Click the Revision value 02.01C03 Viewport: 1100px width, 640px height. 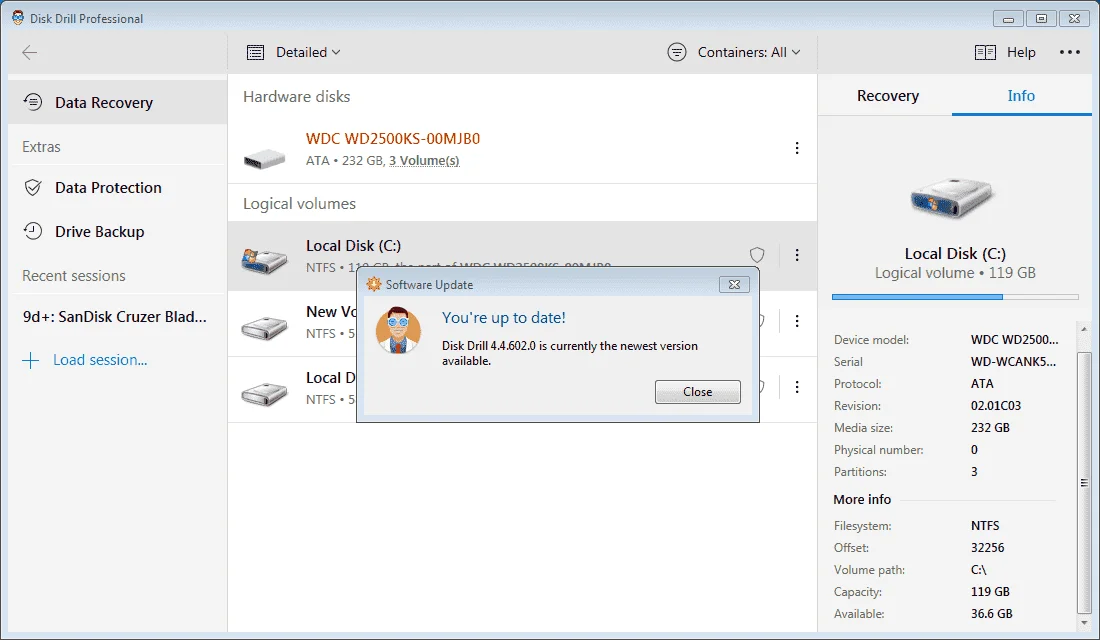pos(995,406)
